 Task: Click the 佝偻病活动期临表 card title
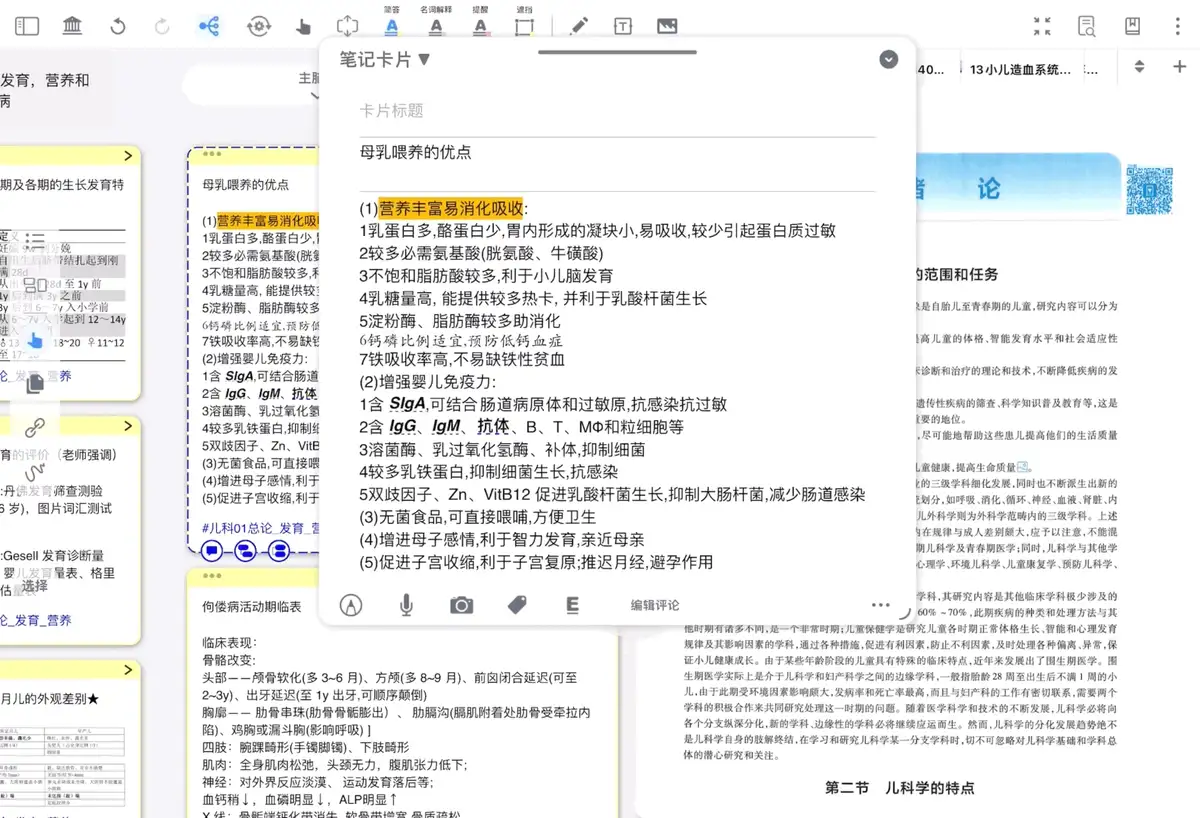[251, 607]
